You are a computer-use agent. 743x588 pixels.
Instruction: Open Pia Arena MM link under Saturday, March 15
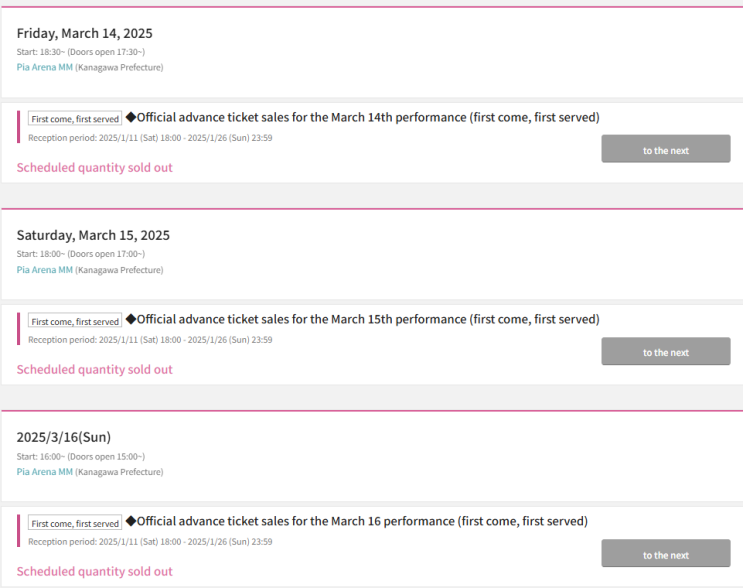click(x=44, y=270)
